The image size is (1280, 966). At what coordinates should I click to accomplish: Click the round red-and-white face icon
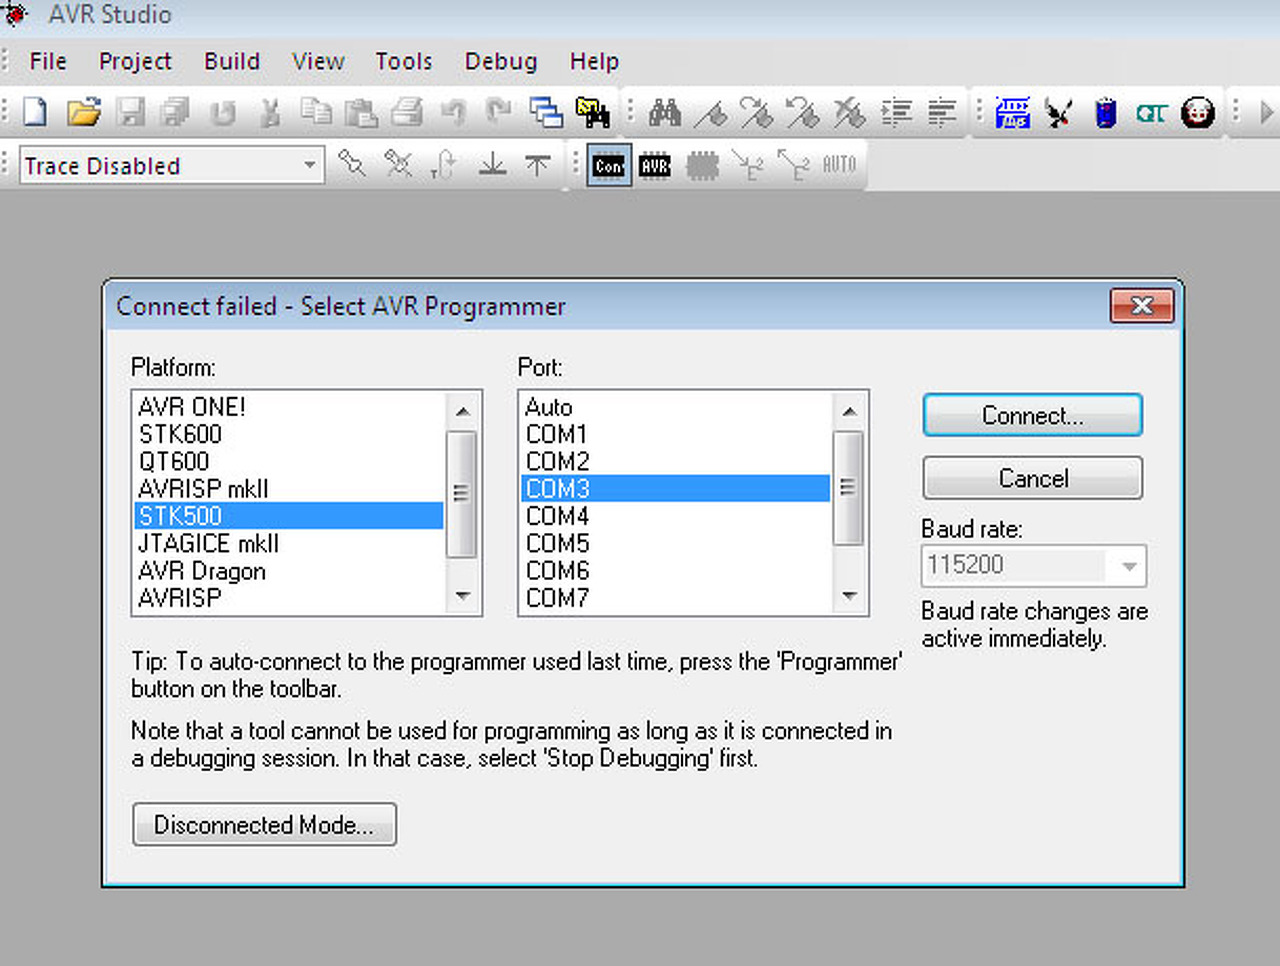[1198, 111]
